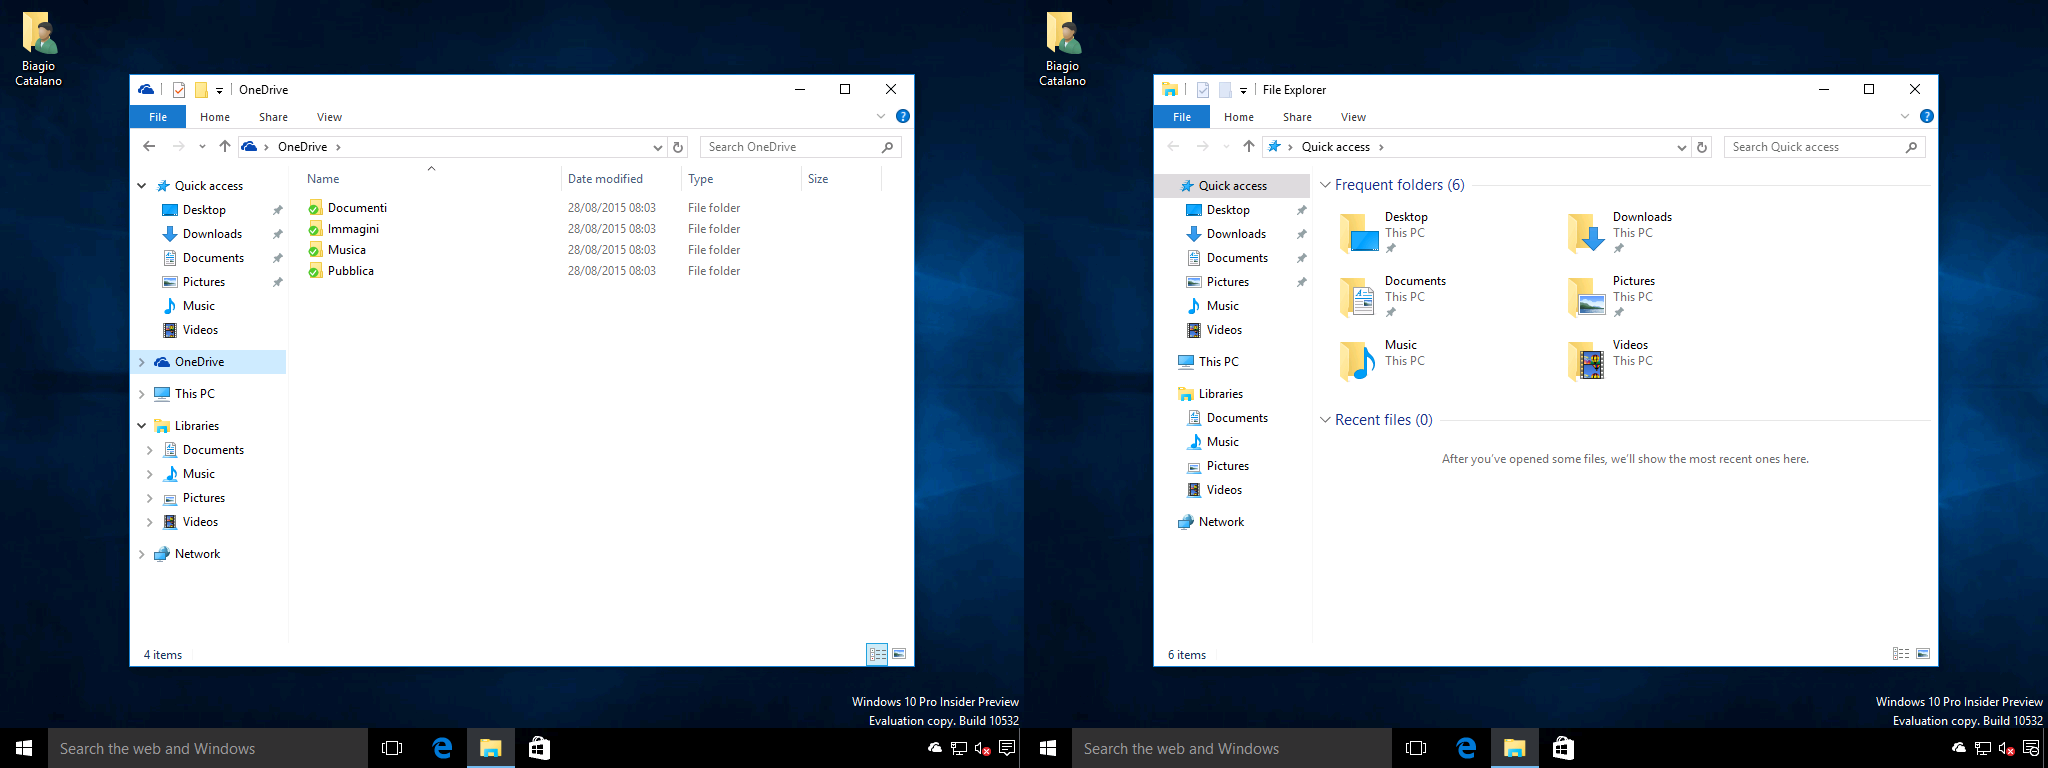Viewport: 2048px width, 768px height.
Task: Switch to Details view in OneDrive window
Action: [x=877, y=654]
